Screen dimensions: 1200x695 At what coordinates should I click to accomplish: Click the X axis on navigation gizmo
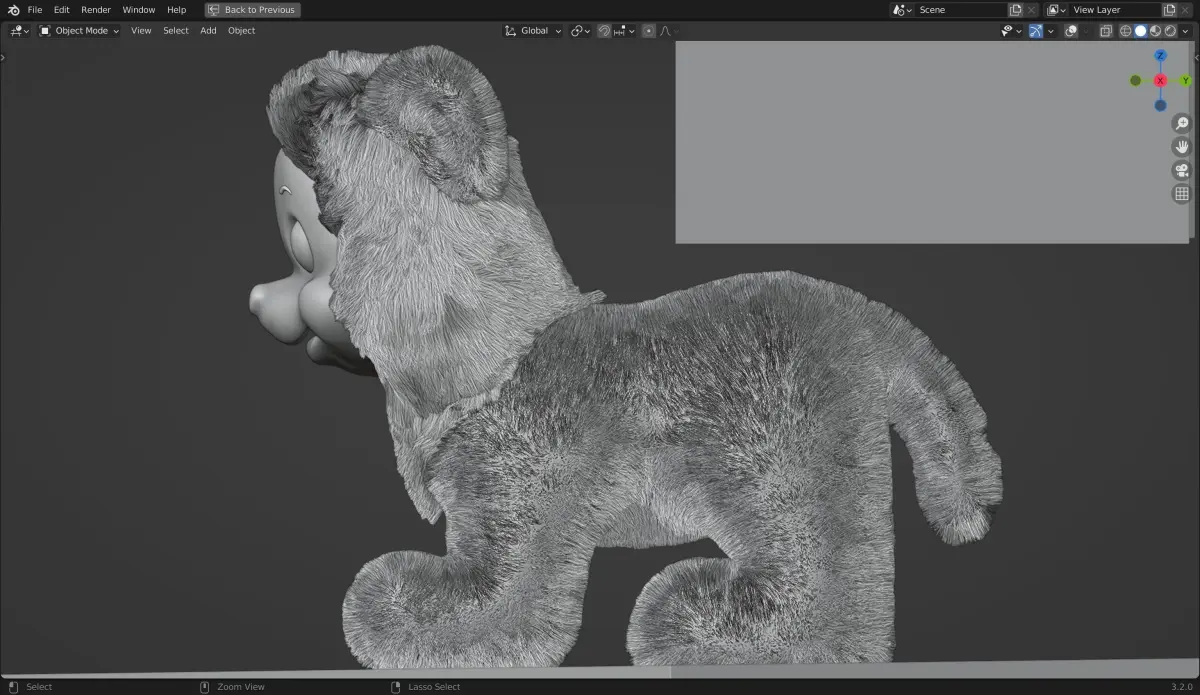(1160, 80)
